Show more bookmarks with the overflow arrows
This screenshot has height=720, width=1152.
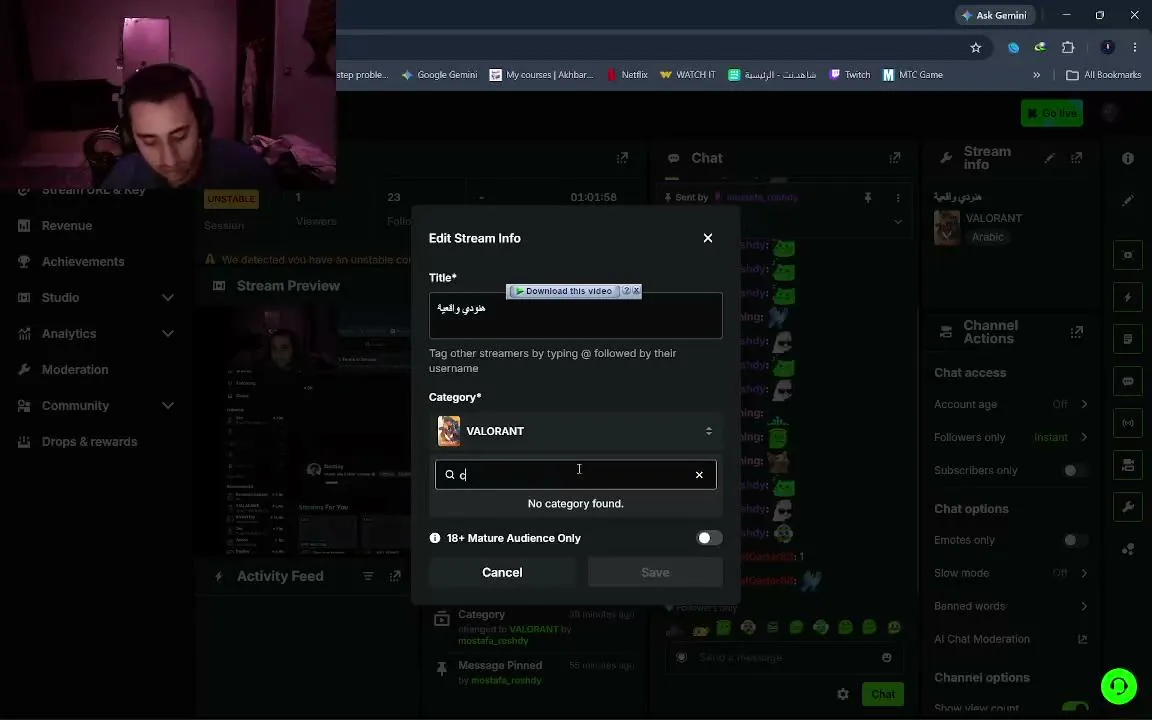[1036, 75]
